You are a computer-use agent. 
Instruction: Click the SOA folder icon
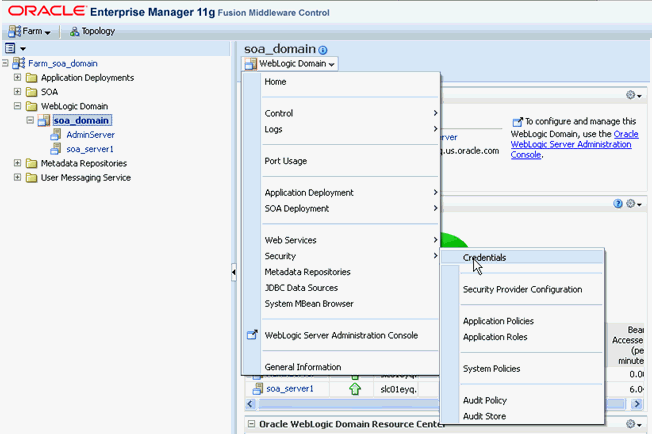click(x=31, y=92)
